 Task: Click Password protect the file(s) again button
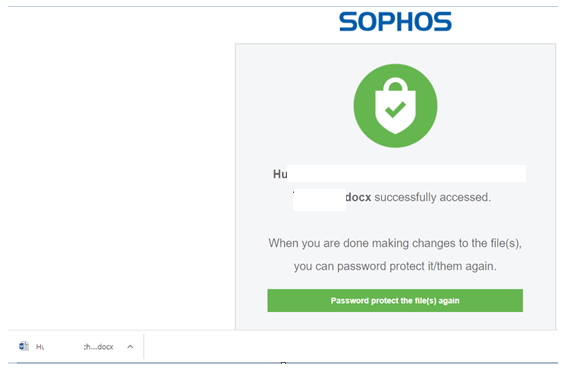pyautogui.click(x=395, y=300)
